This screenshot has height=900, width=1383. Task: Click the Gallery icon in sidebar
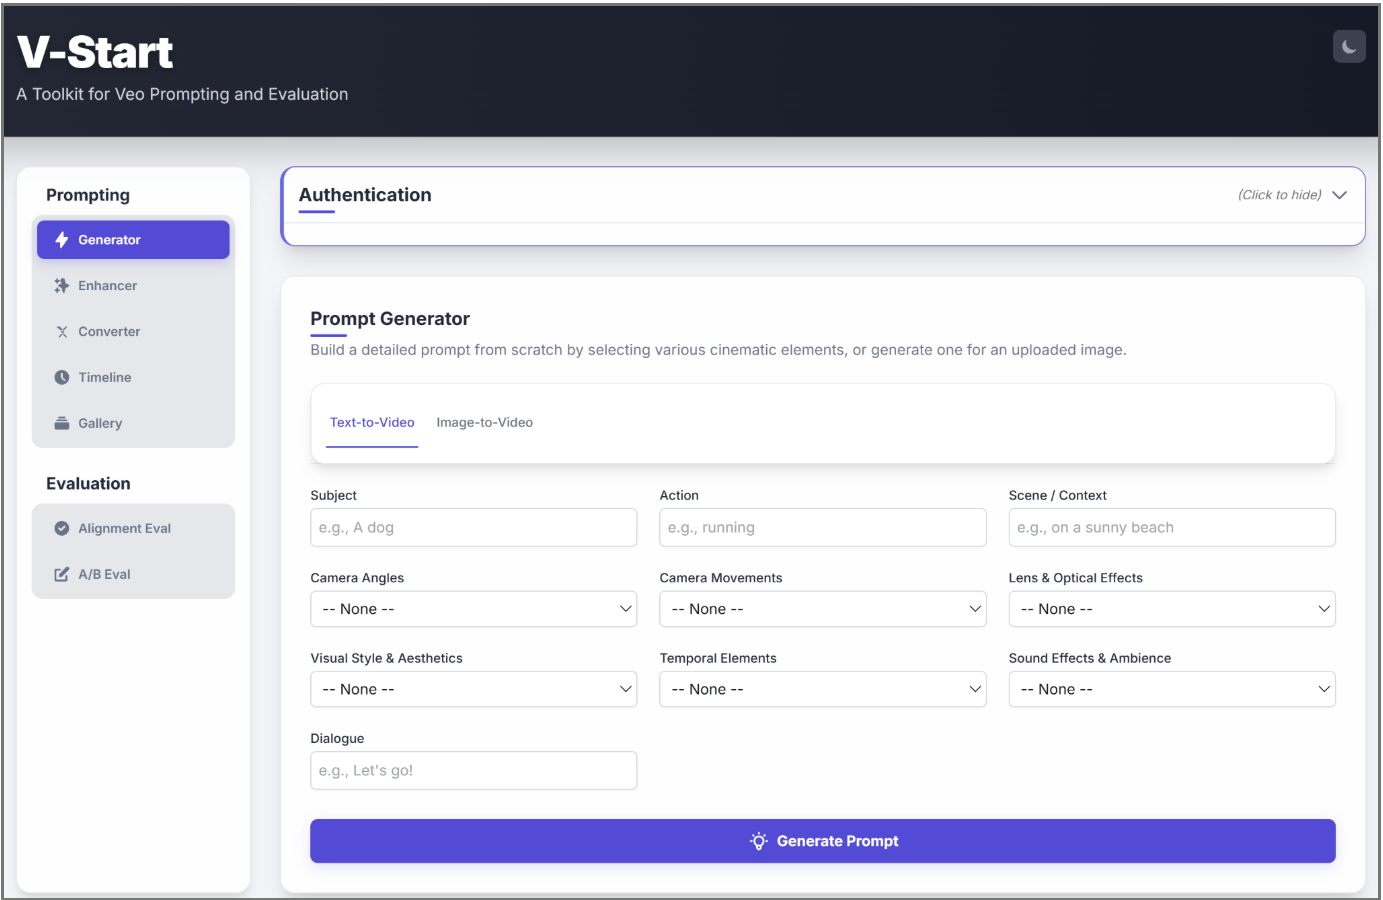pyautogui.click(x=62, y=423)
